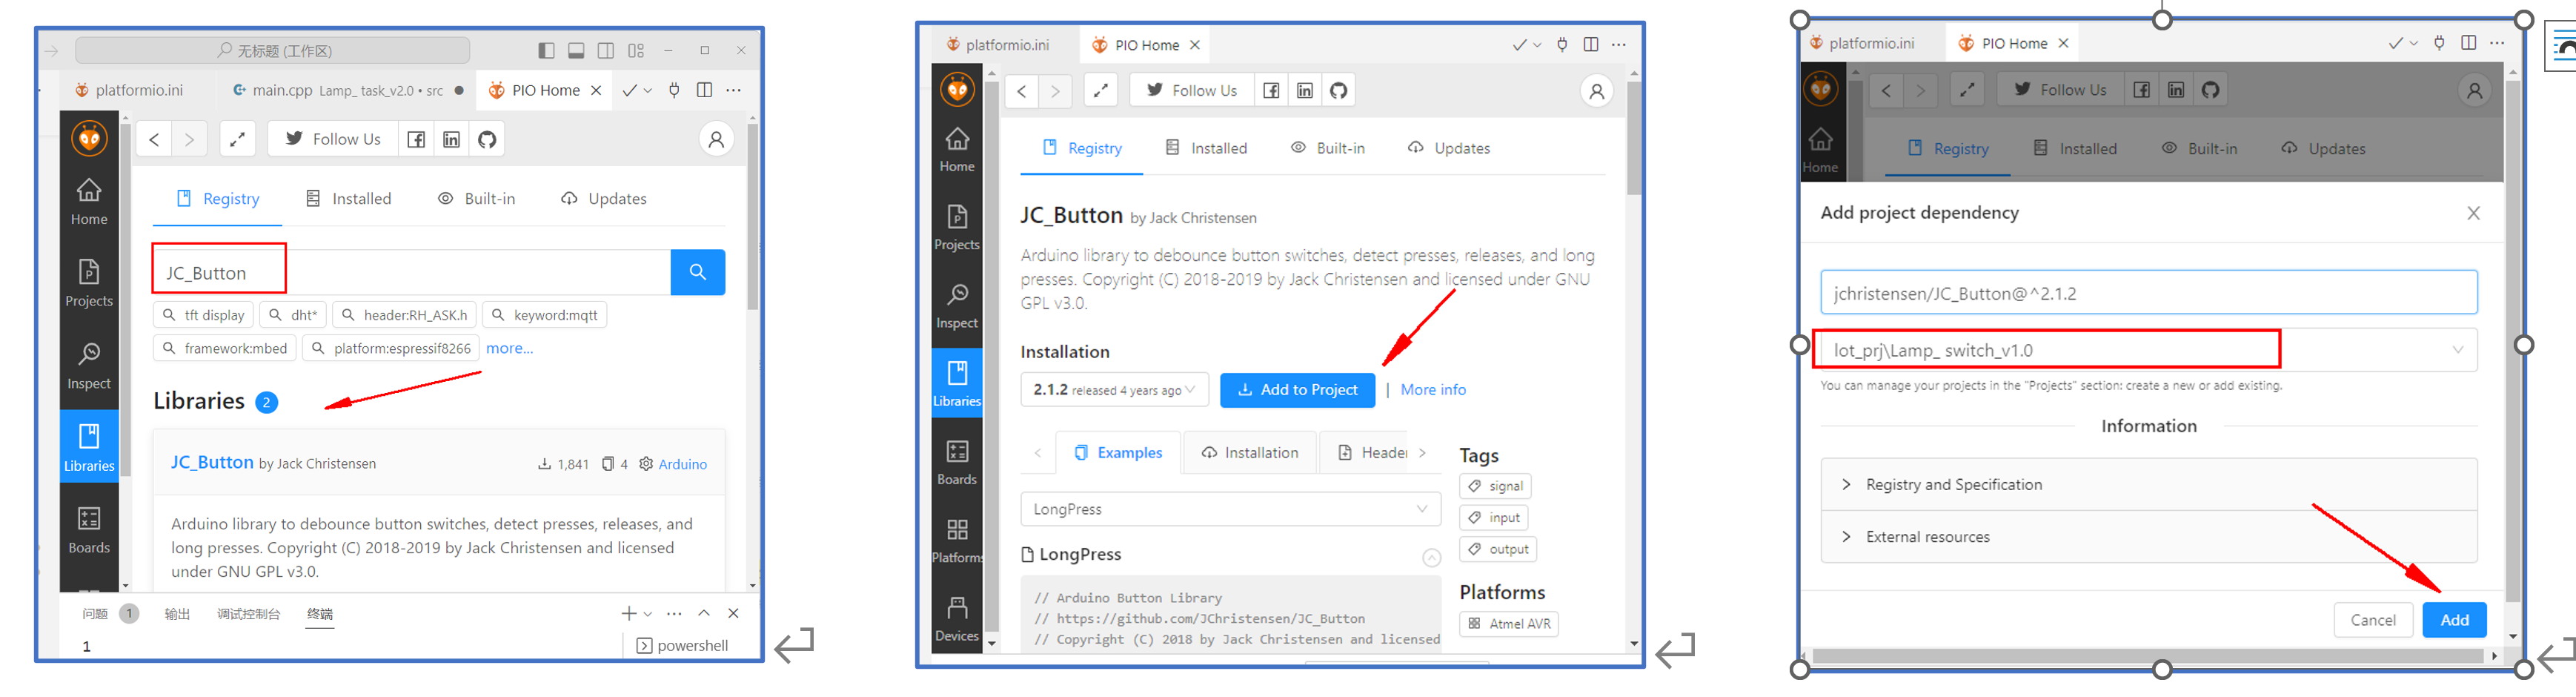The width and height of the screenshot is (2576, 697).
Task: Expand External resources section
Action: [x=2148, y=537]
